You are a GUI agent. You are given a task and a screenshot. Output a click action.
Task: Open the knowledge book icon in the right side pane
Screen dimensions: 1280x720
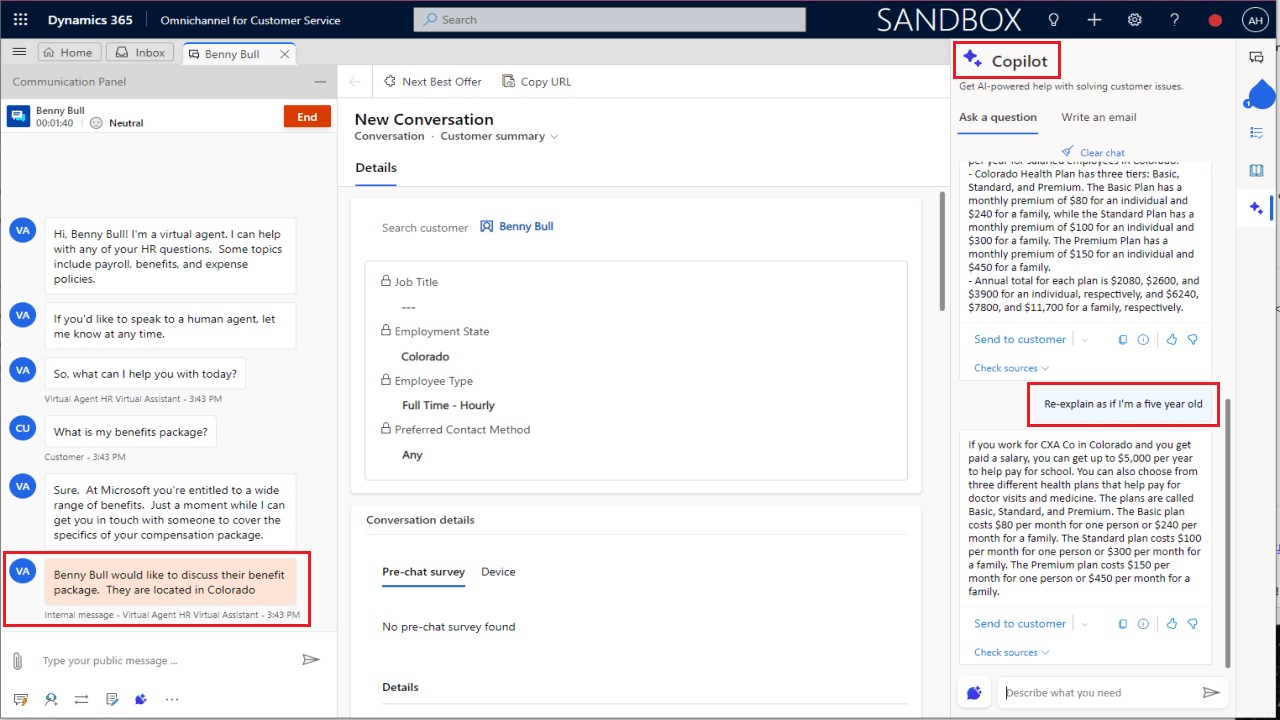coord(1257,170)
